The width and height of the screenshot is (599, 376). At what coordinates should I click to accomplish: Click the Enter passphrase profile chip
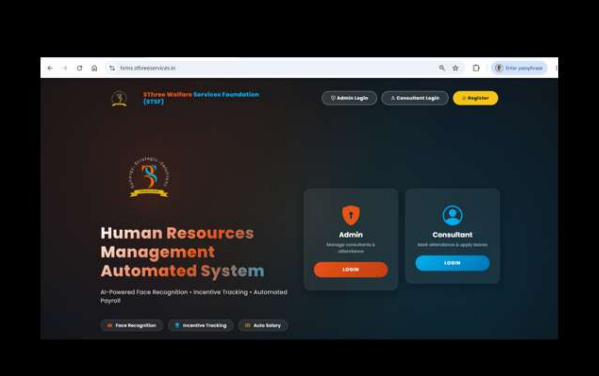click(519, 68)
